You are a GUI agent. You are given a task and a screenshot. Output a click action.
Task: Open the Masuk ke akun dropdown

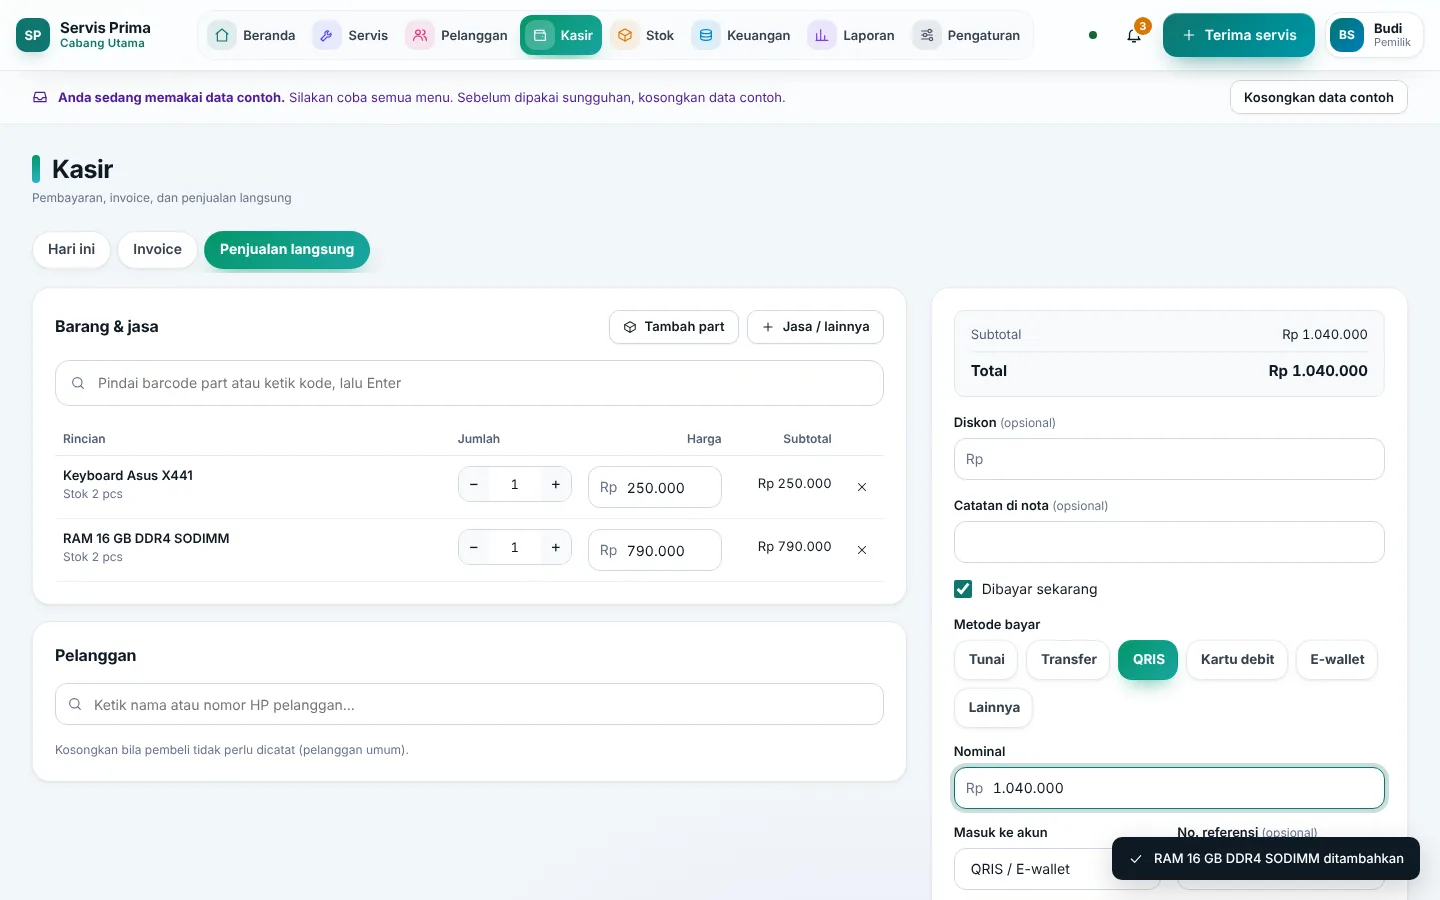click(1057, 869)
